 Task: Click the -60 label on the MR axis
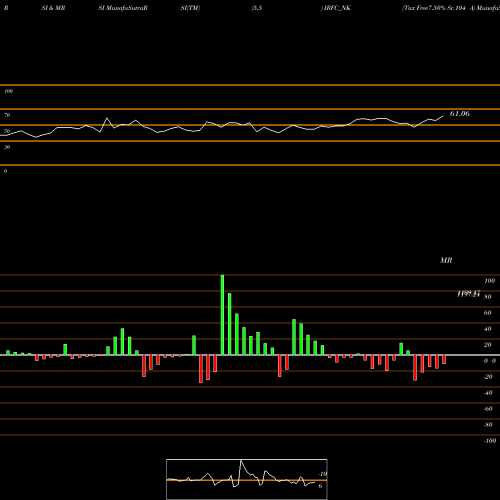[x=488, y=409]
